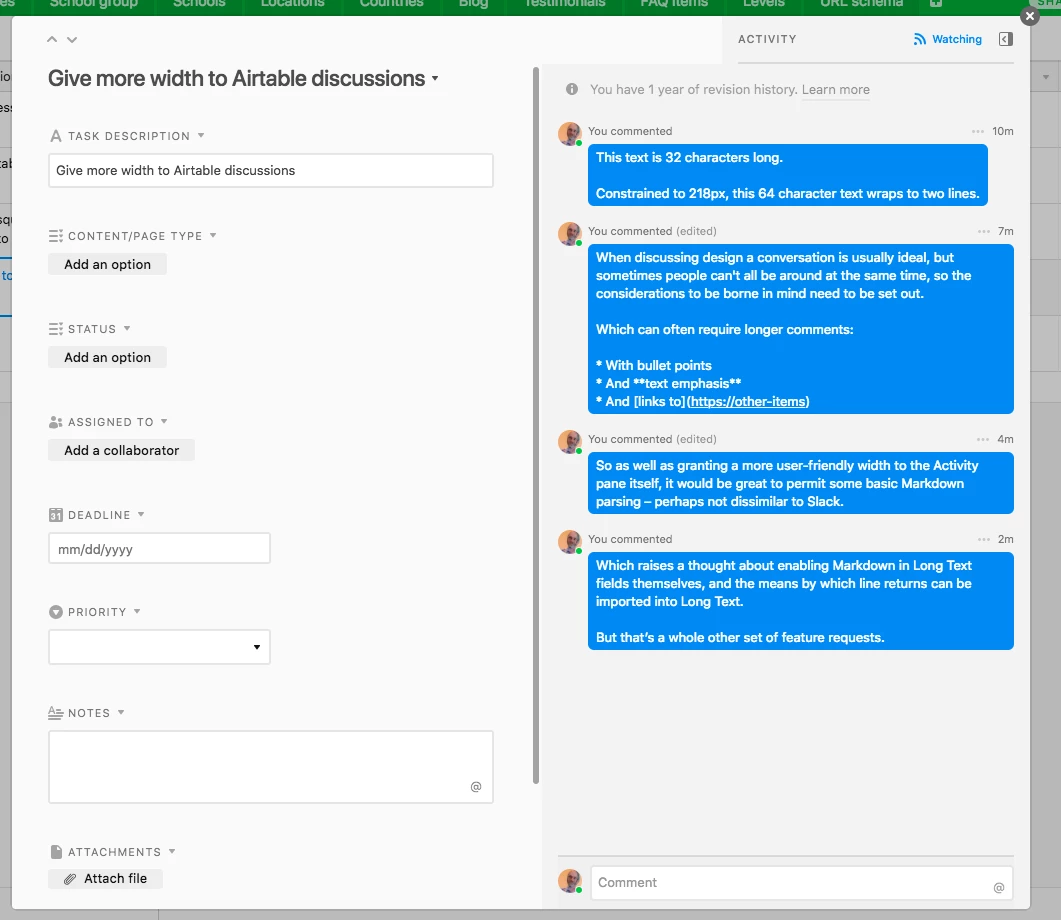This screenshot has width=1061, height=920.
Task: Click user avatar beside 10m comment
Action: pos(570,134)
